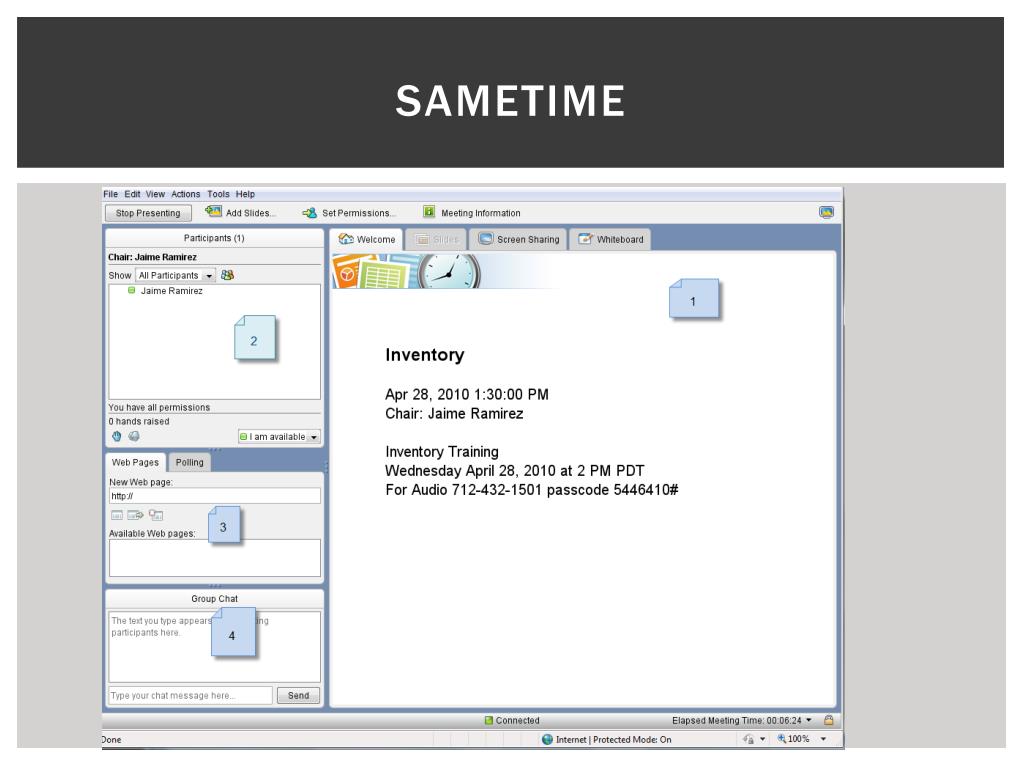Screen dimensions: 1024x768
Task: Click the Elapsed Meeting Time: 00:06:24 text
Action: click(x=737, y=720)
